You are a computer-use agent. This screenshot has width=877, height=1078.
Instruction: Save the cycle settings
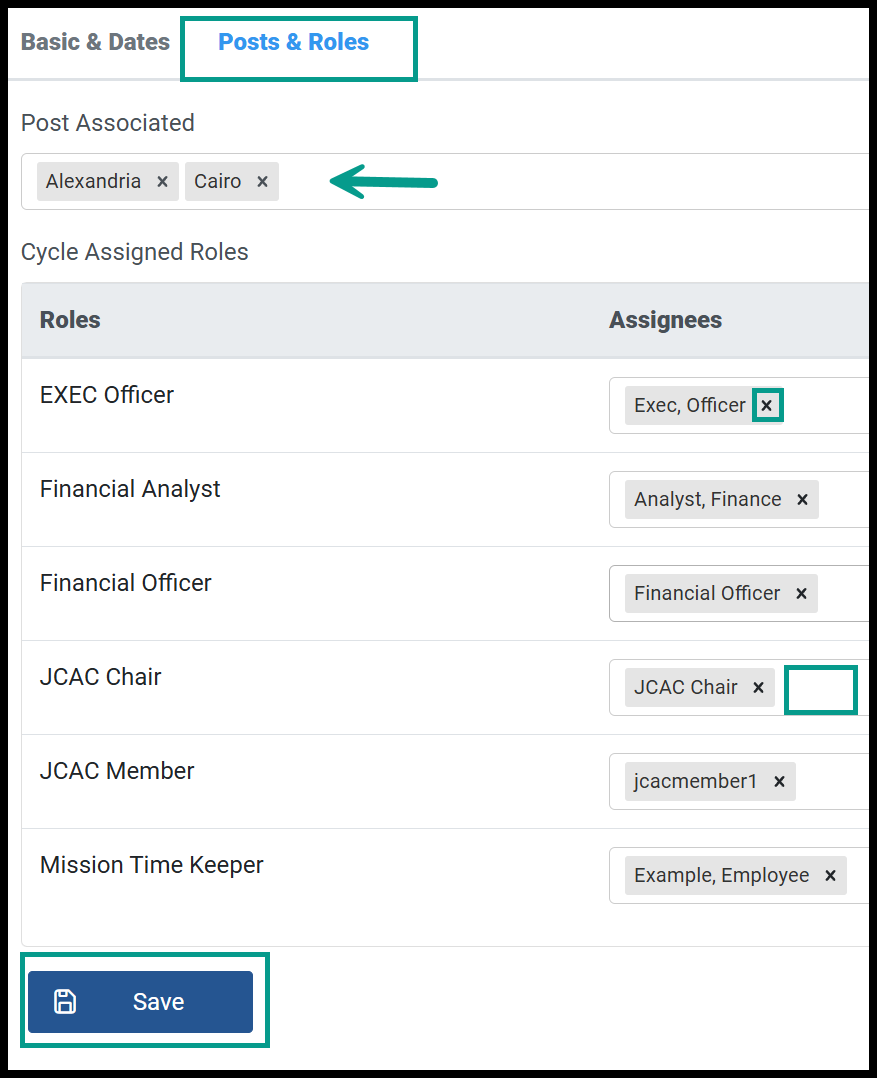pos(140,1002)
